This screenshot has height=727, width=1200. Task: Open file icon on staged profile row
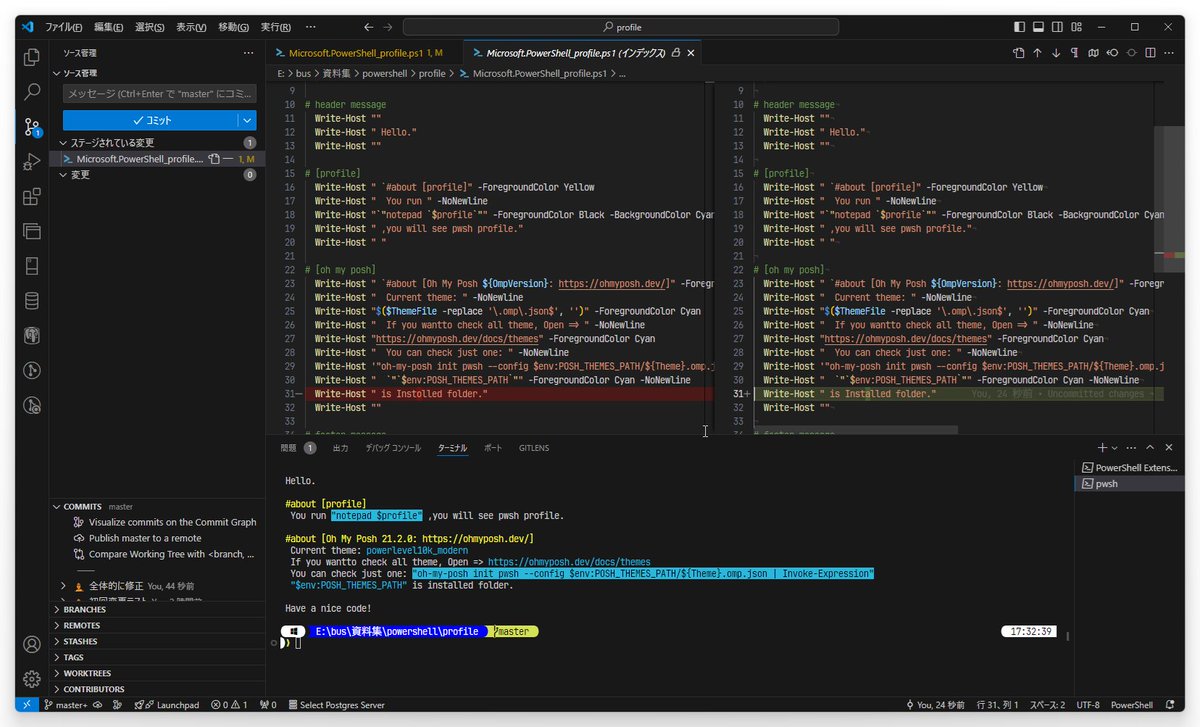click(213, 159)
